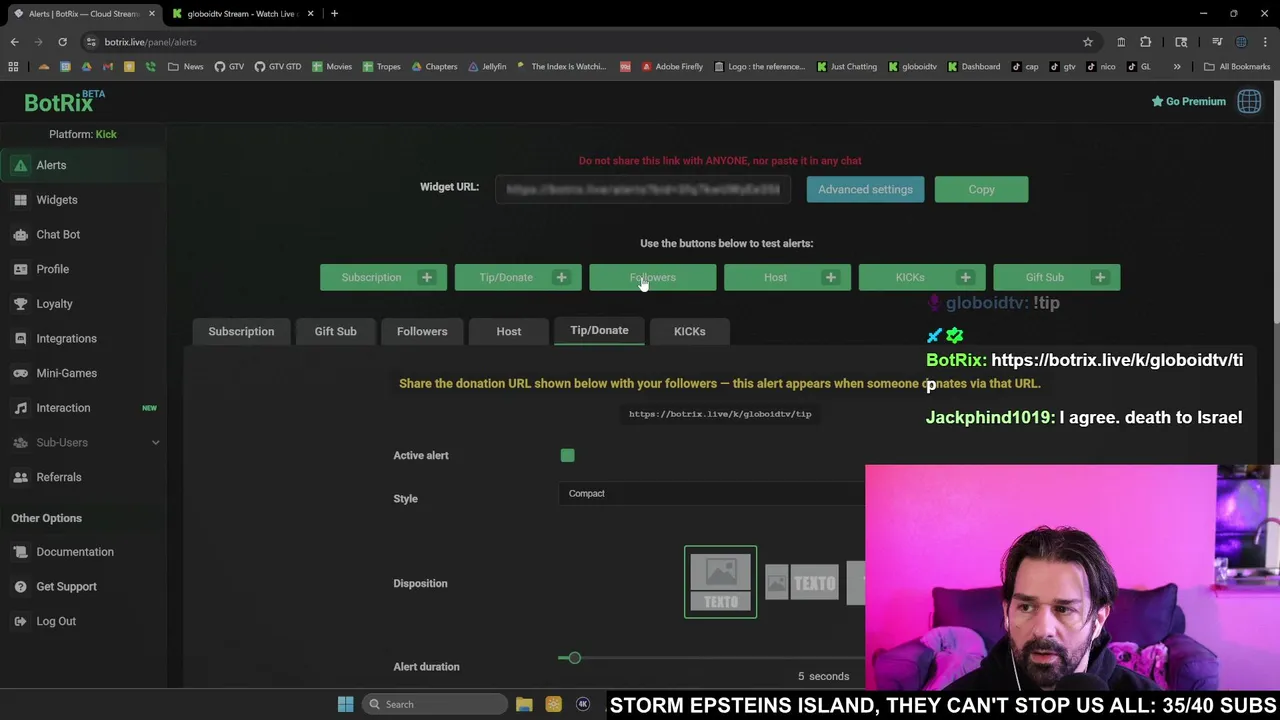Image resolution: width=1280 pixels, height=720 pixels.
Task: Open the Windows Start menu
Action: (345, 704)
